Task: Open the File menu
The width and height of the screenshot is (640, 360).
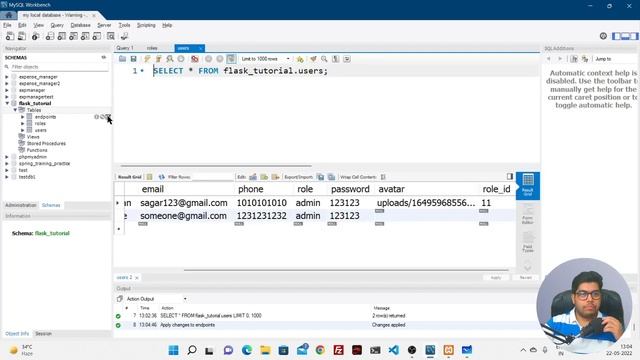Action: pos(7,25)
